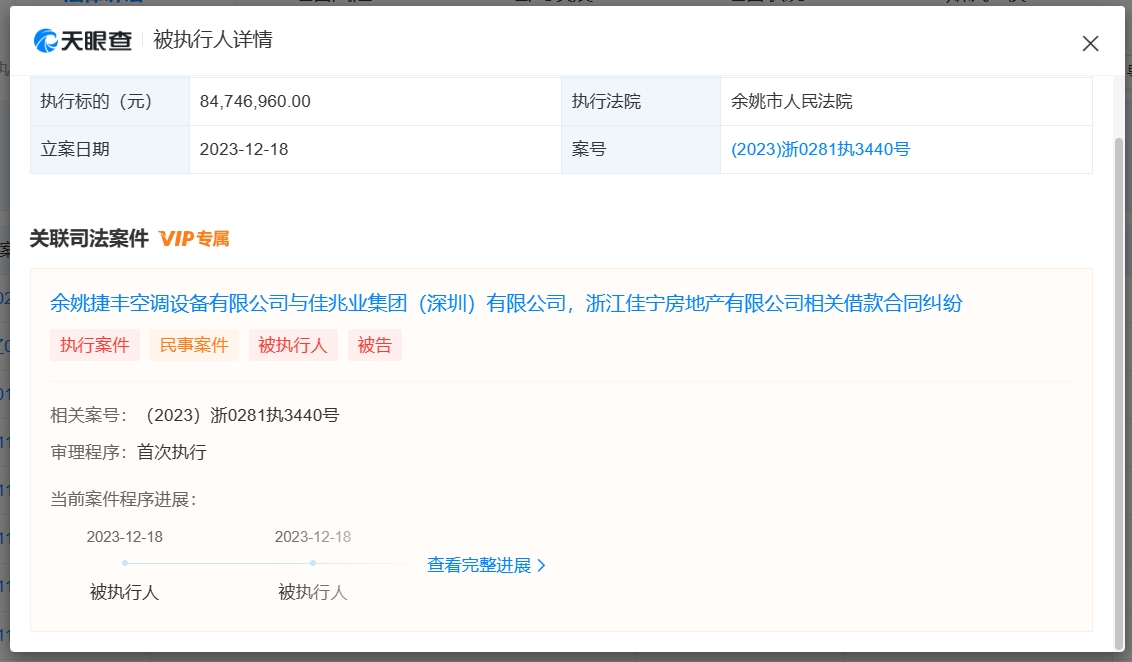
Task: Open 查看完整进展 link
Action: [x=479, y=565]
